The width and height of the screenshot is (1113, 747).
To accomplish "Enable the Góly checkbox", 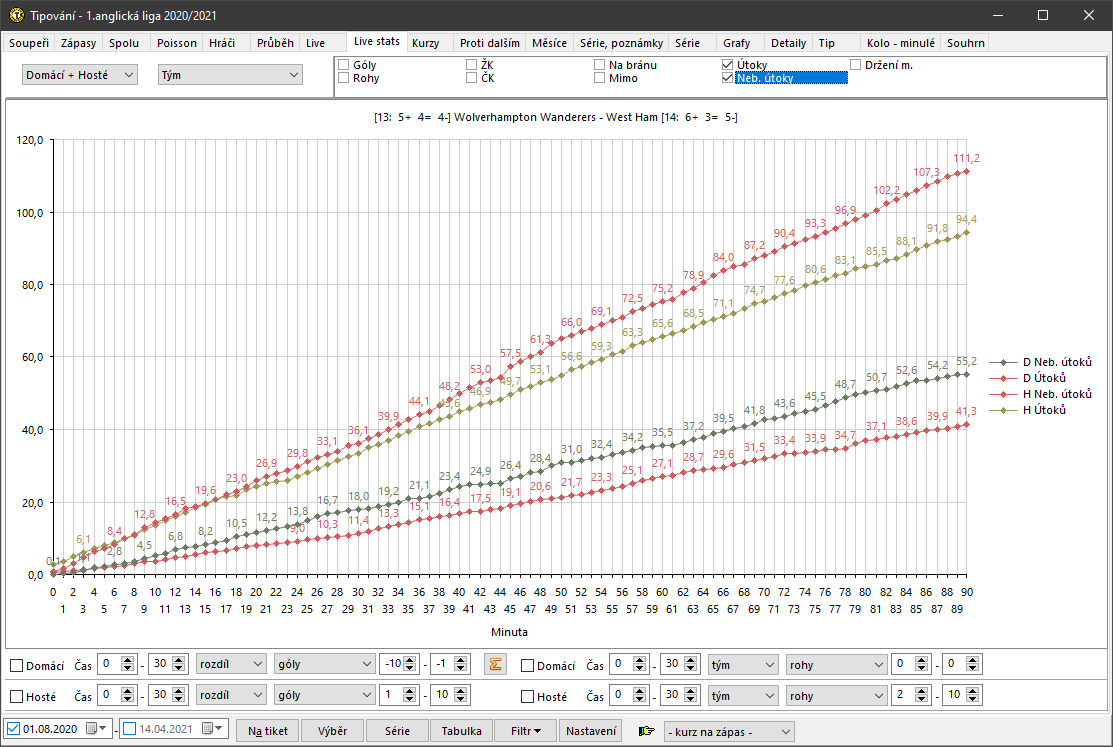I will click(344, 65).
